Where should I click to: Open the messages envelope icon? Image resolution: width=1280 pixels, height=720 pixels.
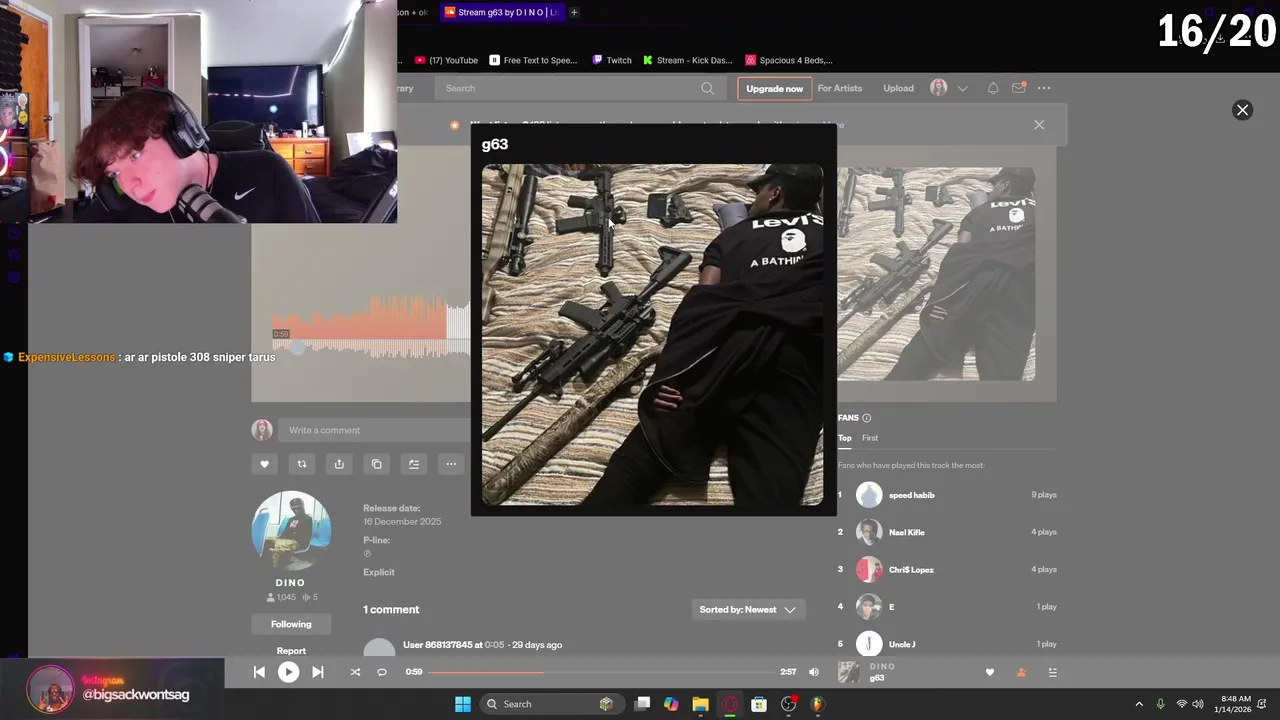[x=1018, y=88]
